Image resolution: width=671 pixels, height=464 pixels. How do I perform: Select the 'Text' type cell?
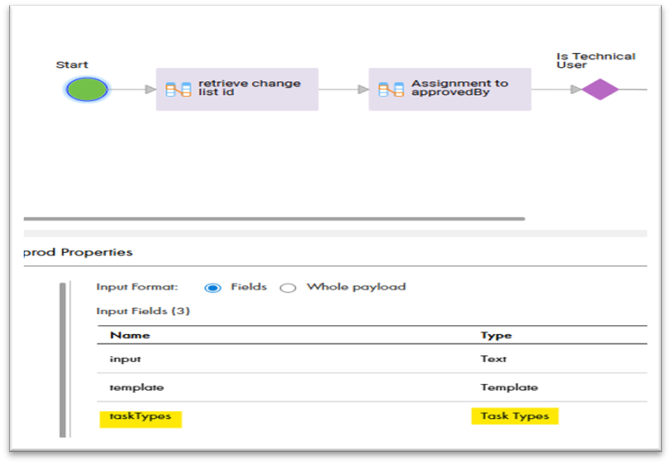coord(493,359)
